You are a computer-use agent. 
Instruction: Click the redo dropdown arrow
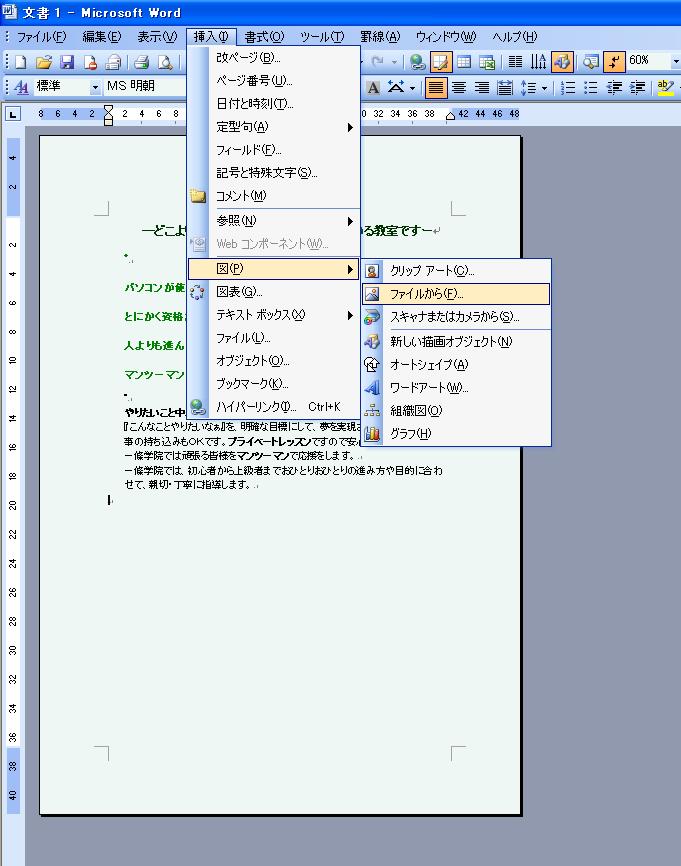point(394,62)
